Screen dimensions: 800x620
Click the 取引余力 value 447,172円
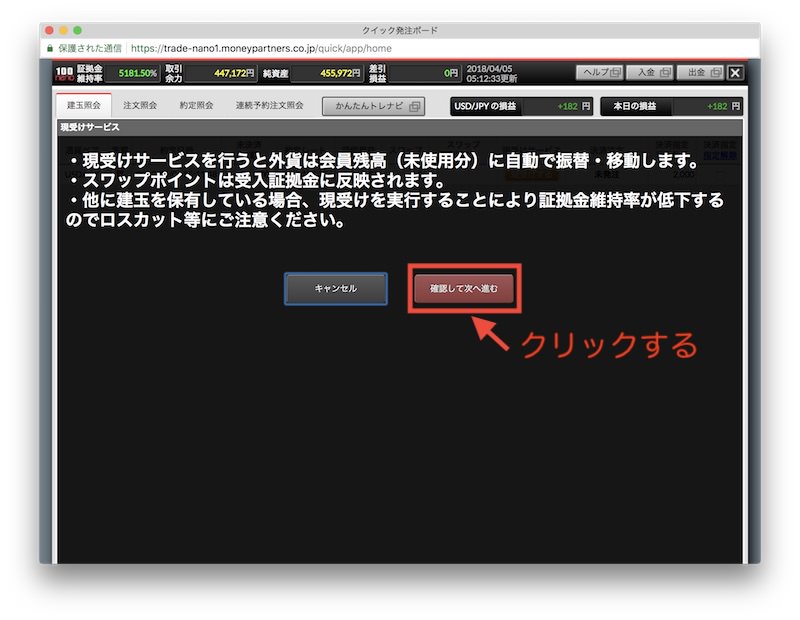click(234, 73)
